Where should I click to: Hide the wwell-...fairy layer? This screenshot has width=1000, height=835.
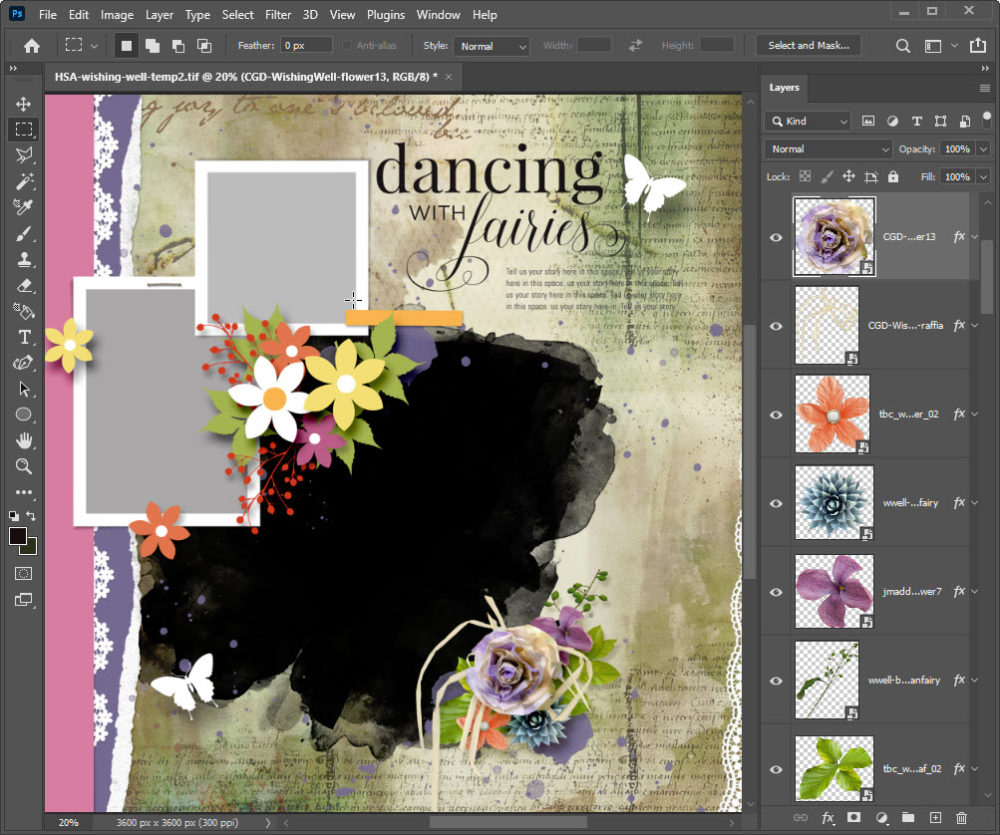(776, 503)
